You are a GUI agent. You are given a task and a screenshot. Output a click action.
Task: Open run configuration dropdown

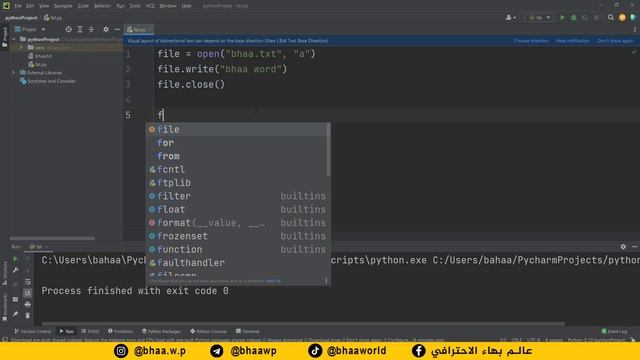pyautogui.click(x=539, y=18)
